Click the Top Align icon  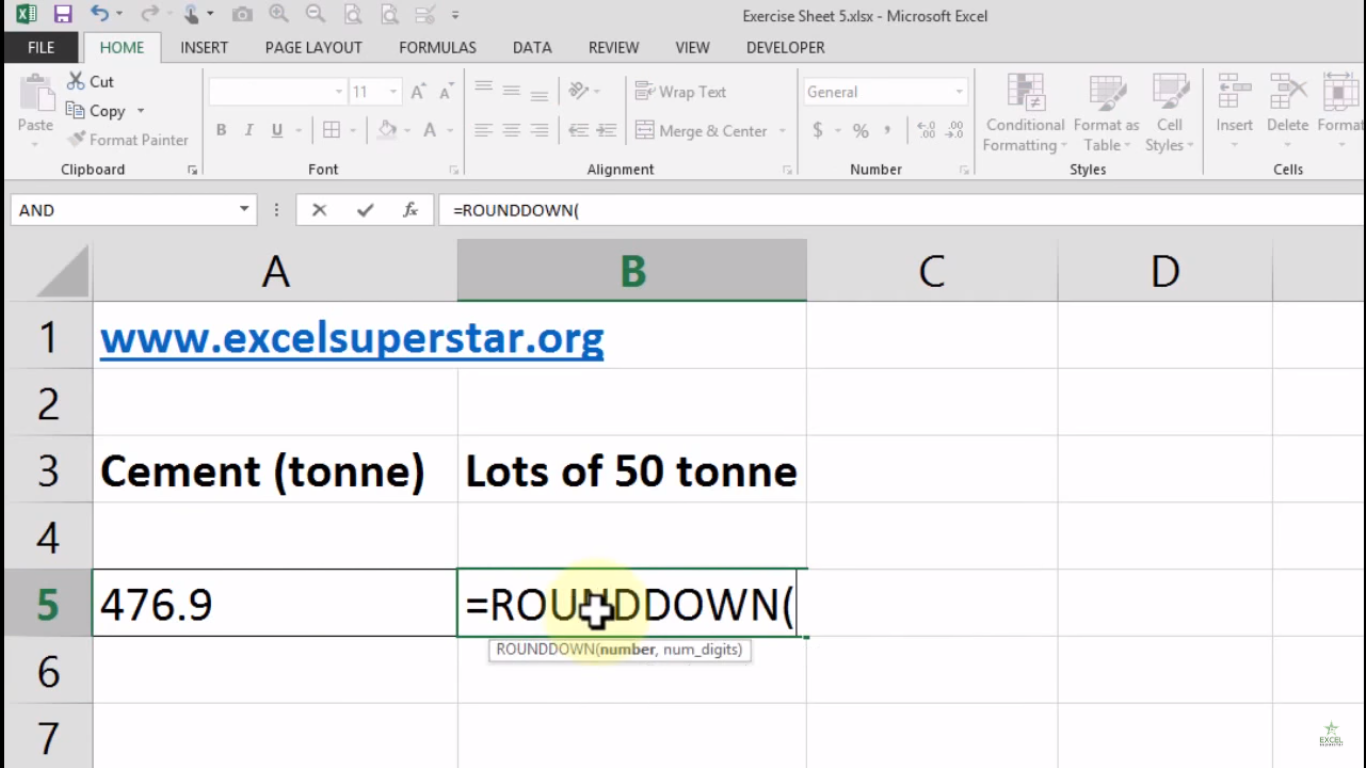pyautogui.click(x=484, y=91)
